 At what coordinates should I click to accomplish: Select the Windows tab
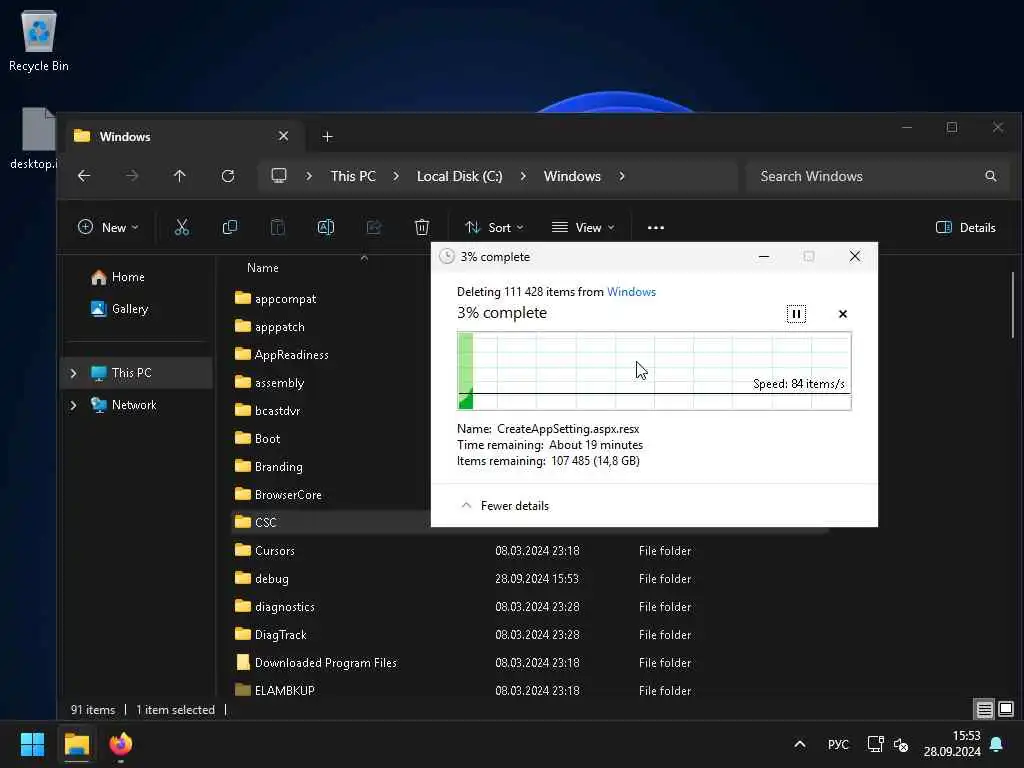click(183, 136)
